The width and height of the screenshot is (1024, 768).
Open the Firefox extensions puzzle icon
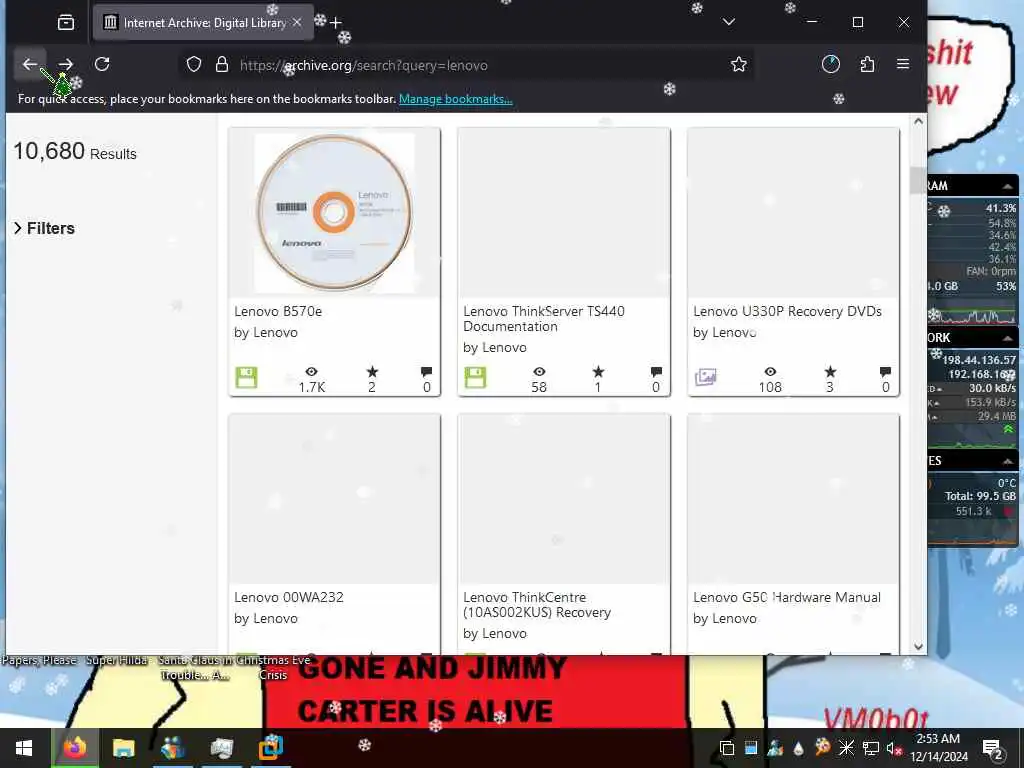click(867, 64)
